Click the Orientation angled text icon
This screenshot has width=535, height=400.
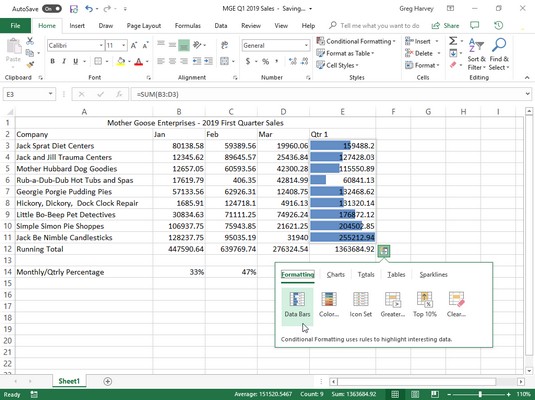197,45
